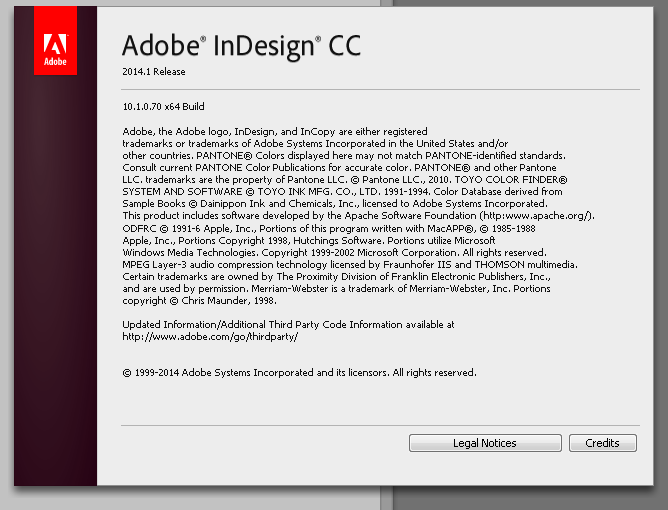Click the Merriam-Webster trademark sentence

pyautogui.click(x=381, y=289)
